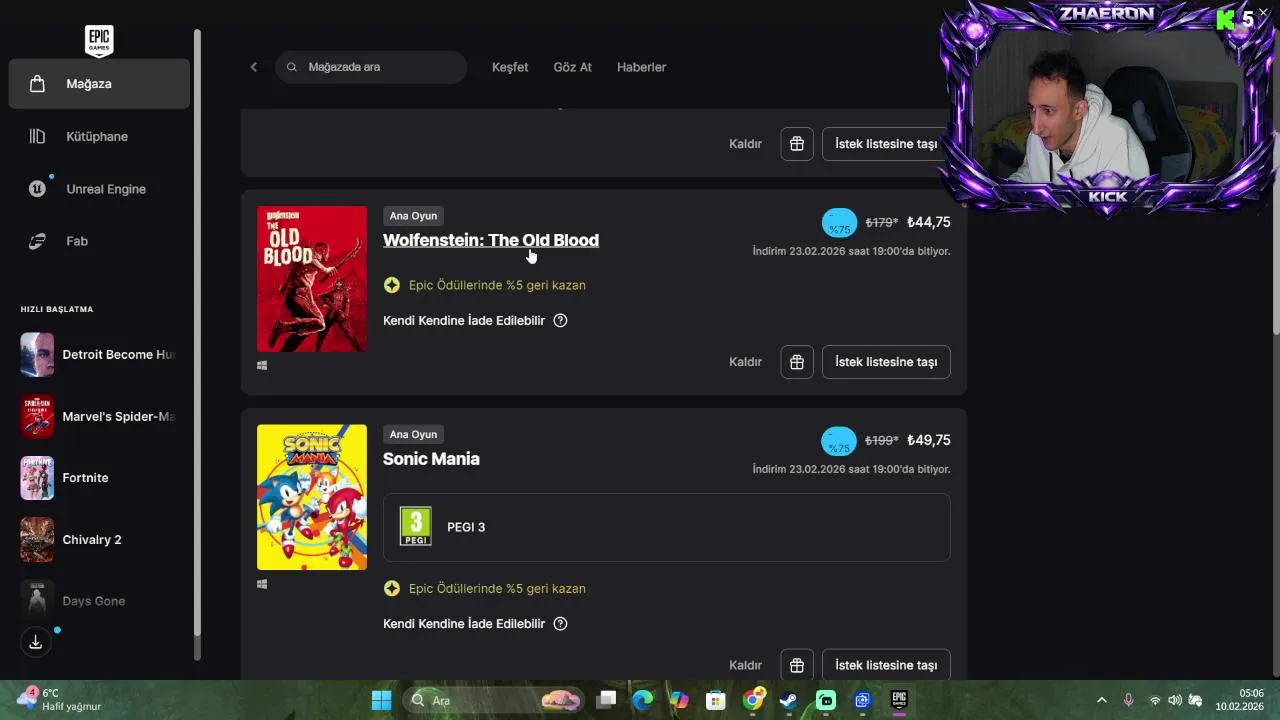Viewport: 1280px width, 720px height.
Task: Focus the Mağazada ara search field
Action: coord(371,67)
